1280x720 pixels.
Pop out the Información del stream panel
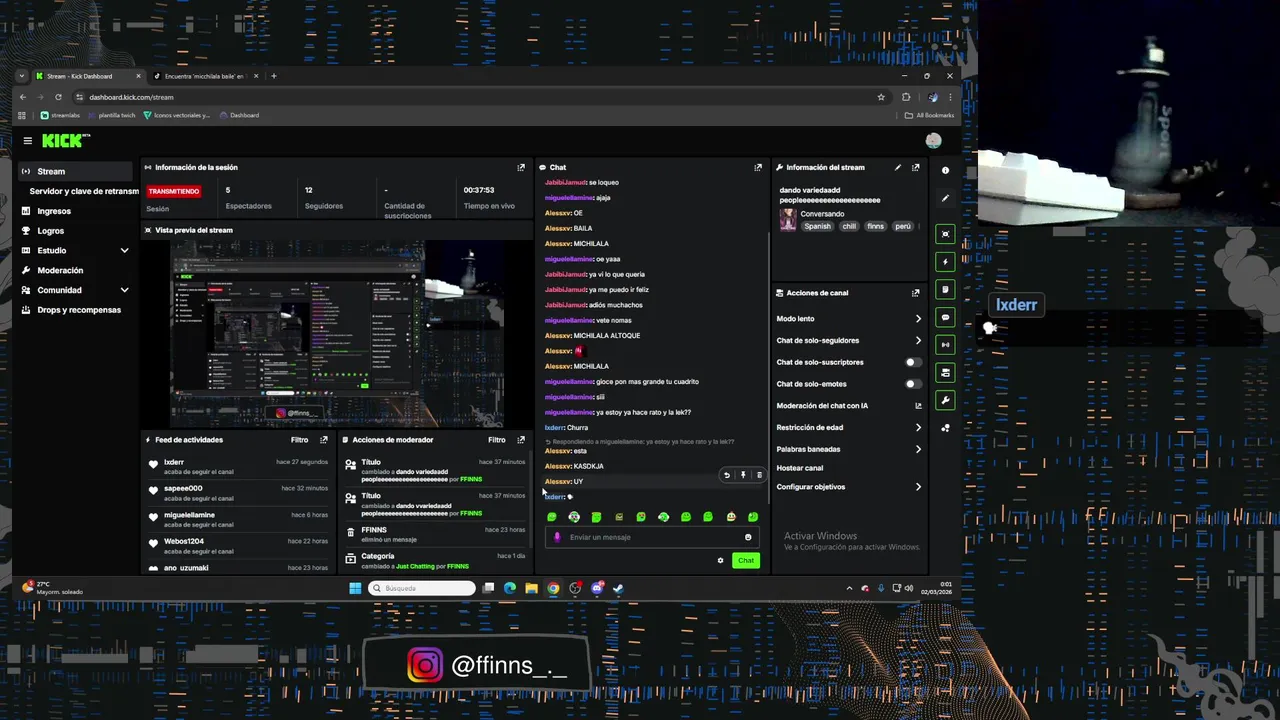(915, 168)
